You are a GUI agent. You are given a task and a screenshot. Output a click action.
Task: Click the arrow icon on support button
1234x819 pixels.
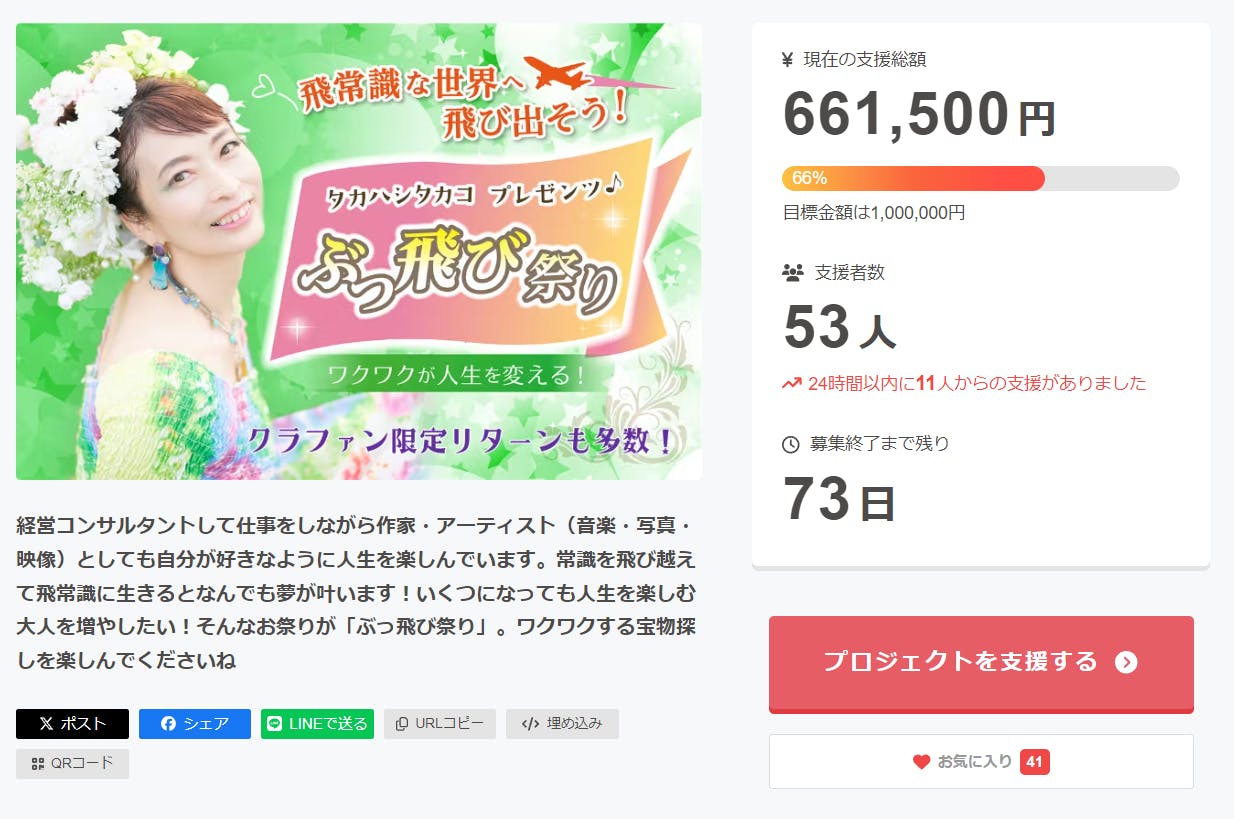(x=1126, y=662)
